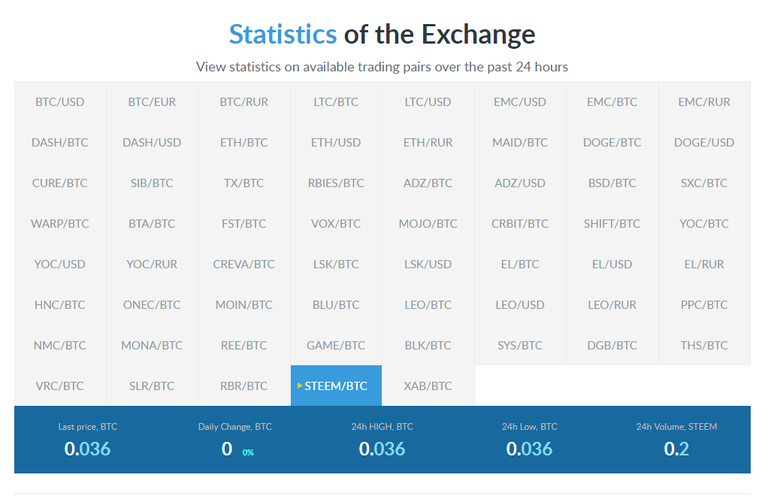This screenshot has height=496, width=768.
Task: Show LSK/USD statistics
Action: (428, 264)
